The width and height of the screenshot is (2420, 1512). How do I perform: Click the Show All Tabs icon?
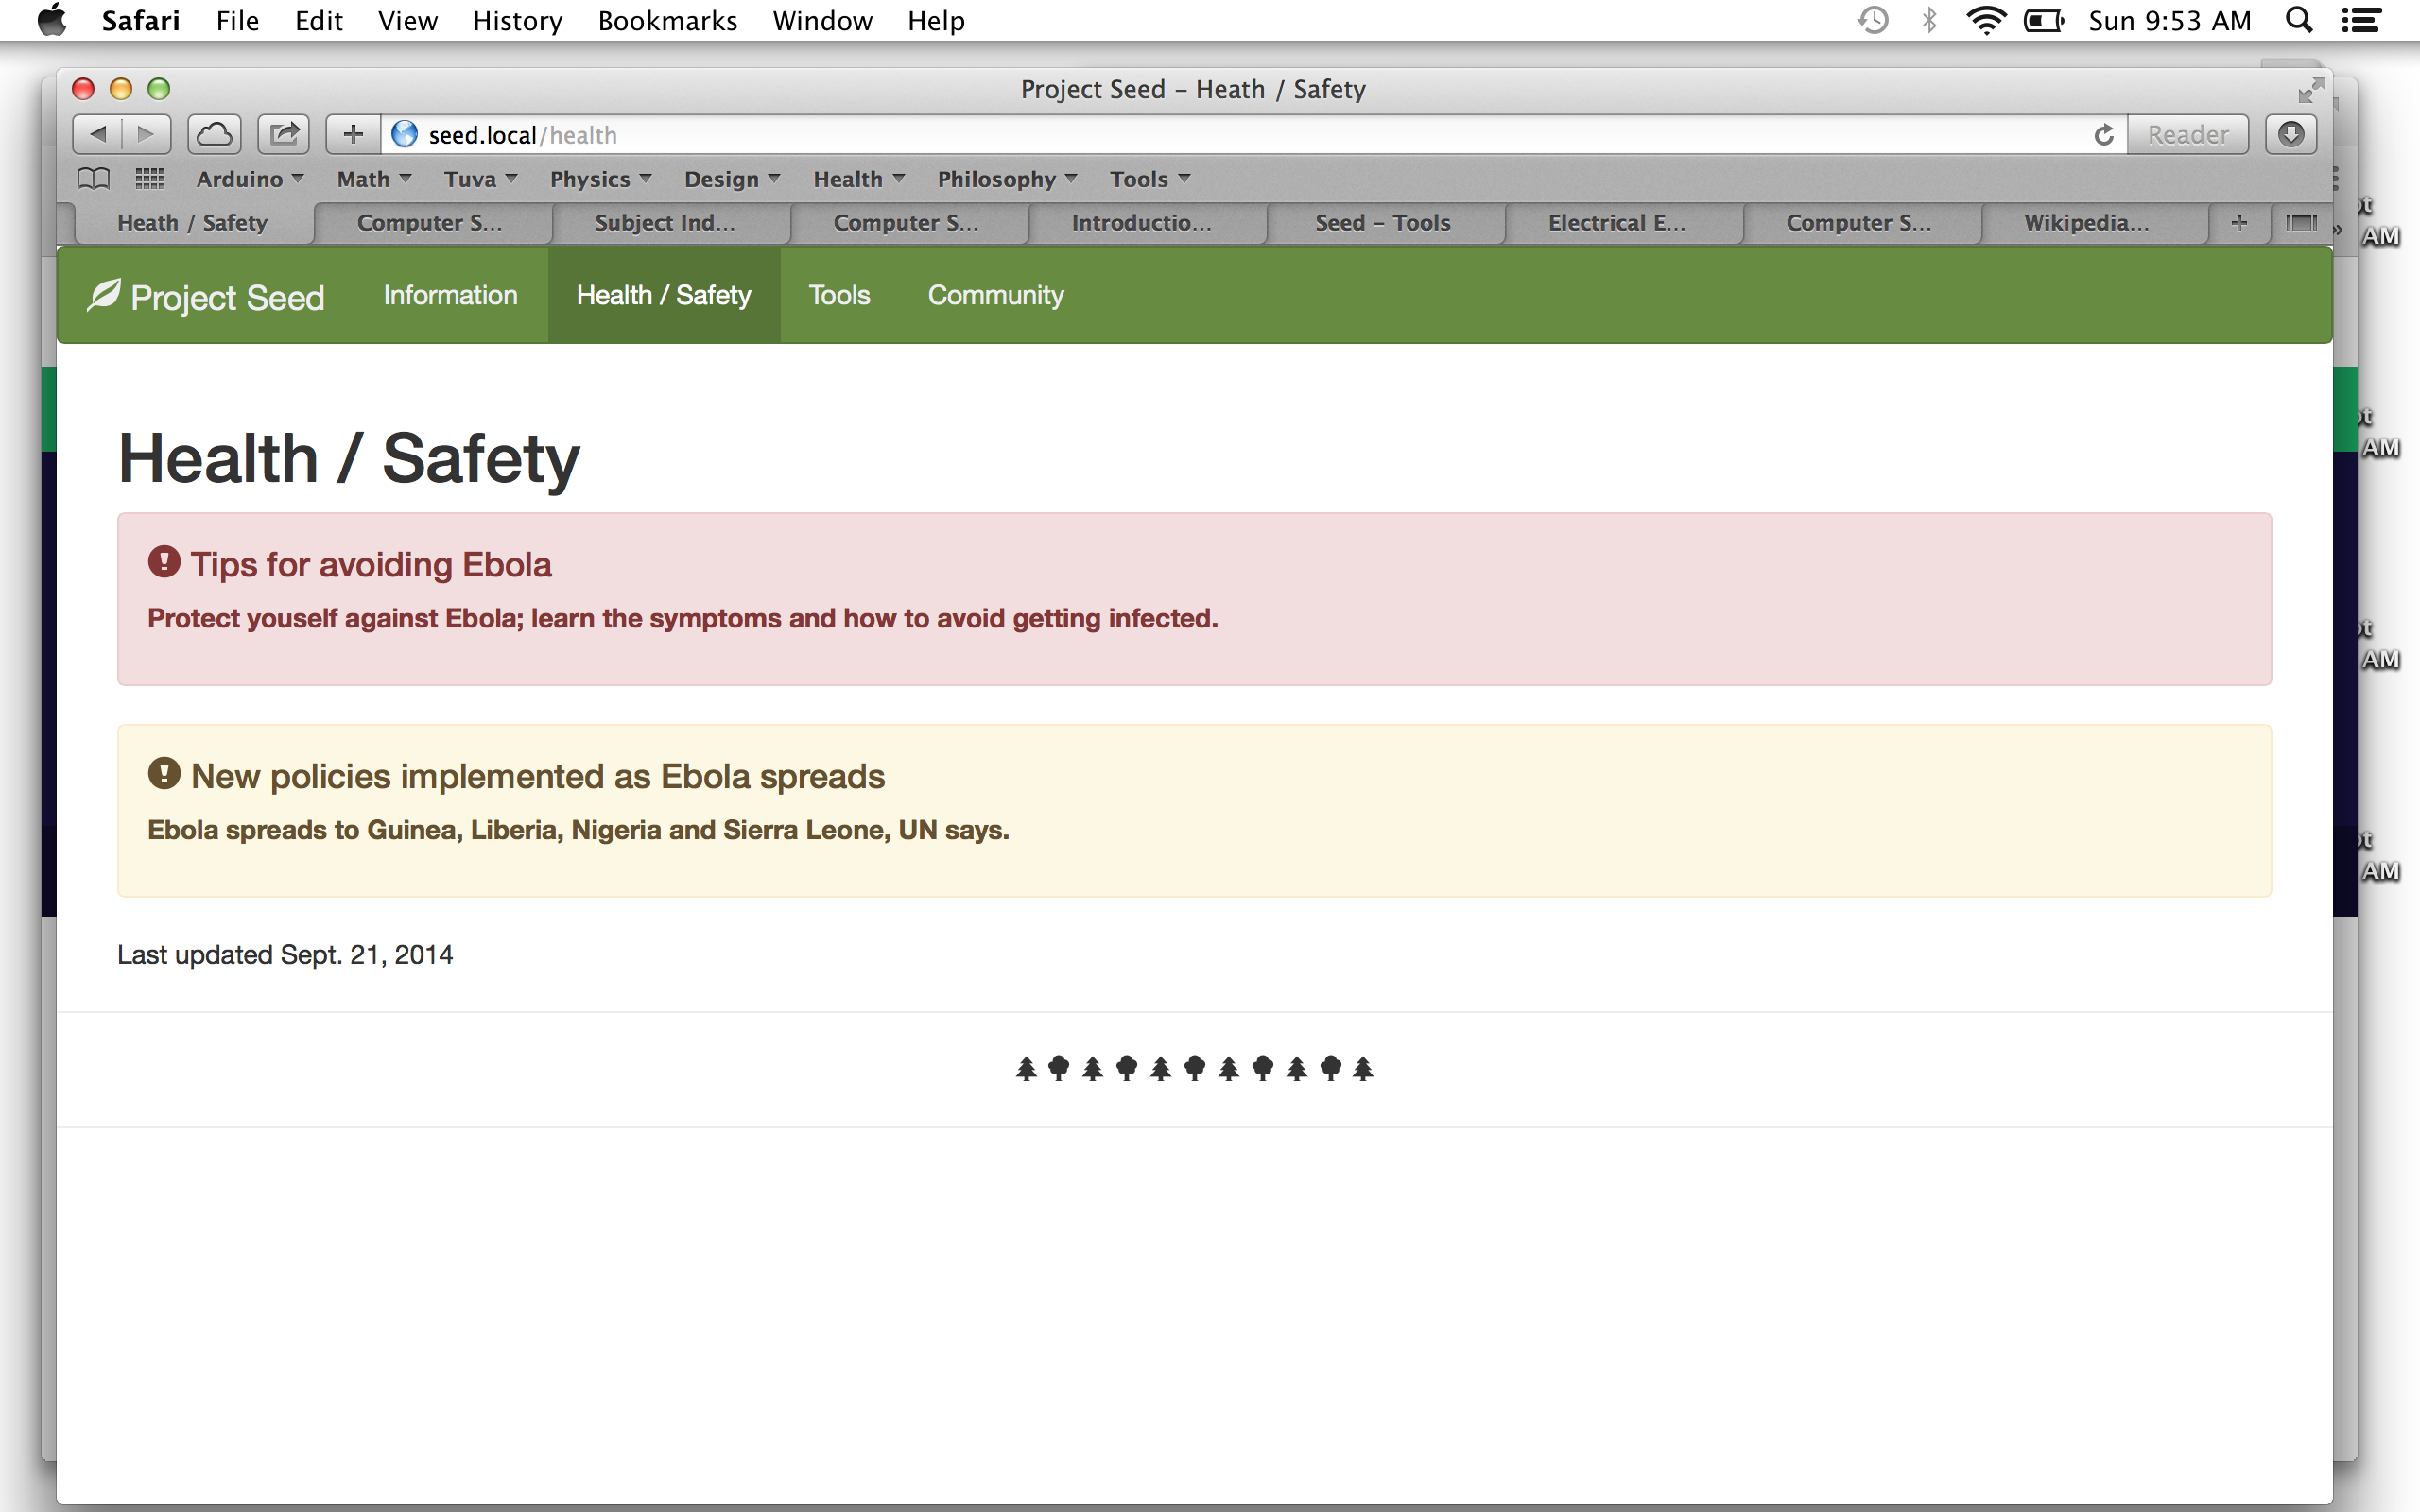(2301, 223)
